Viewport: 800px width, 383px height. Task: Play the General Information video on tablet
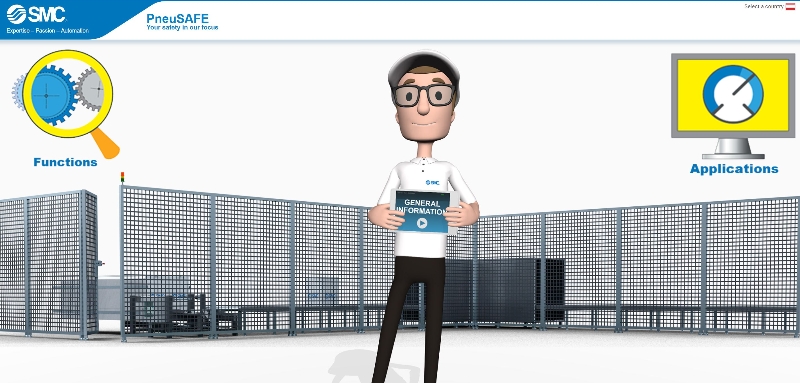point(421,222)
